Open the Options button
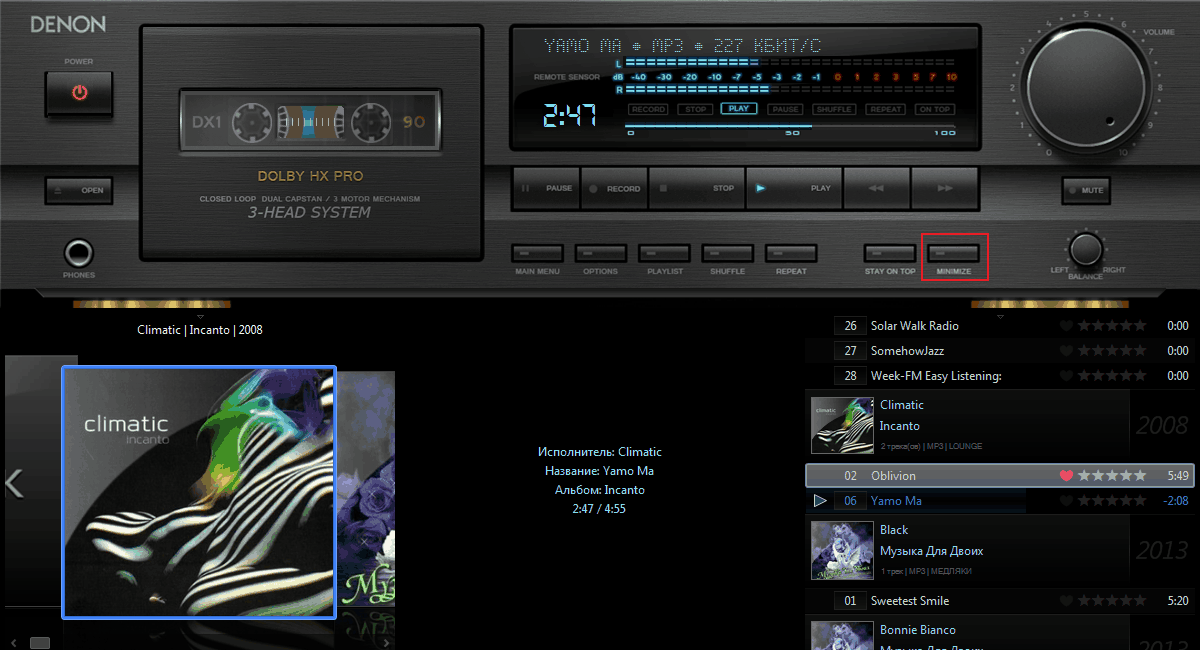 click(x=600, y=253)
